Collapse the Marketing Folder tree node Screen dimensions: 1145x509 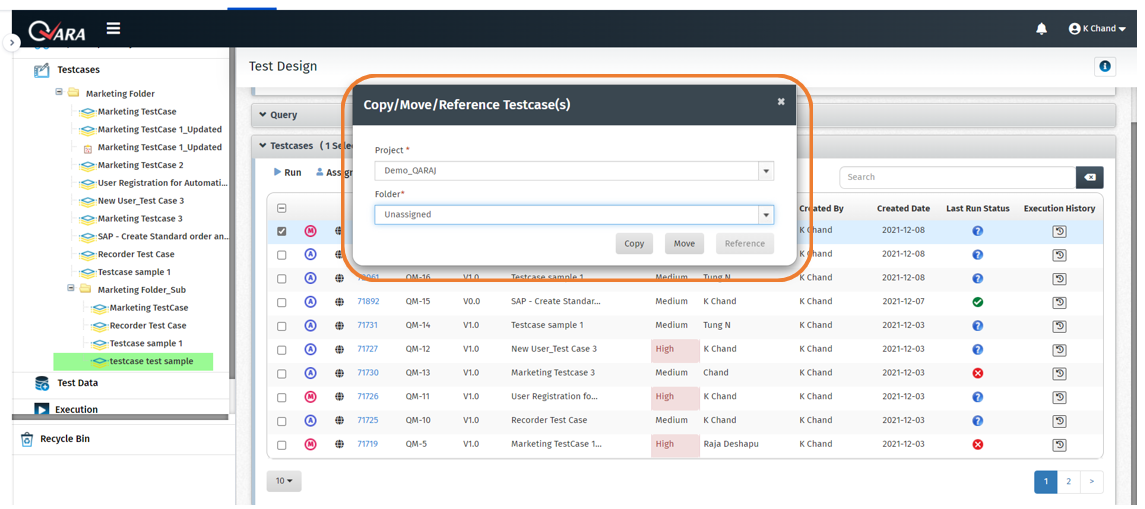pyautogui.click(x=60, y=93)
